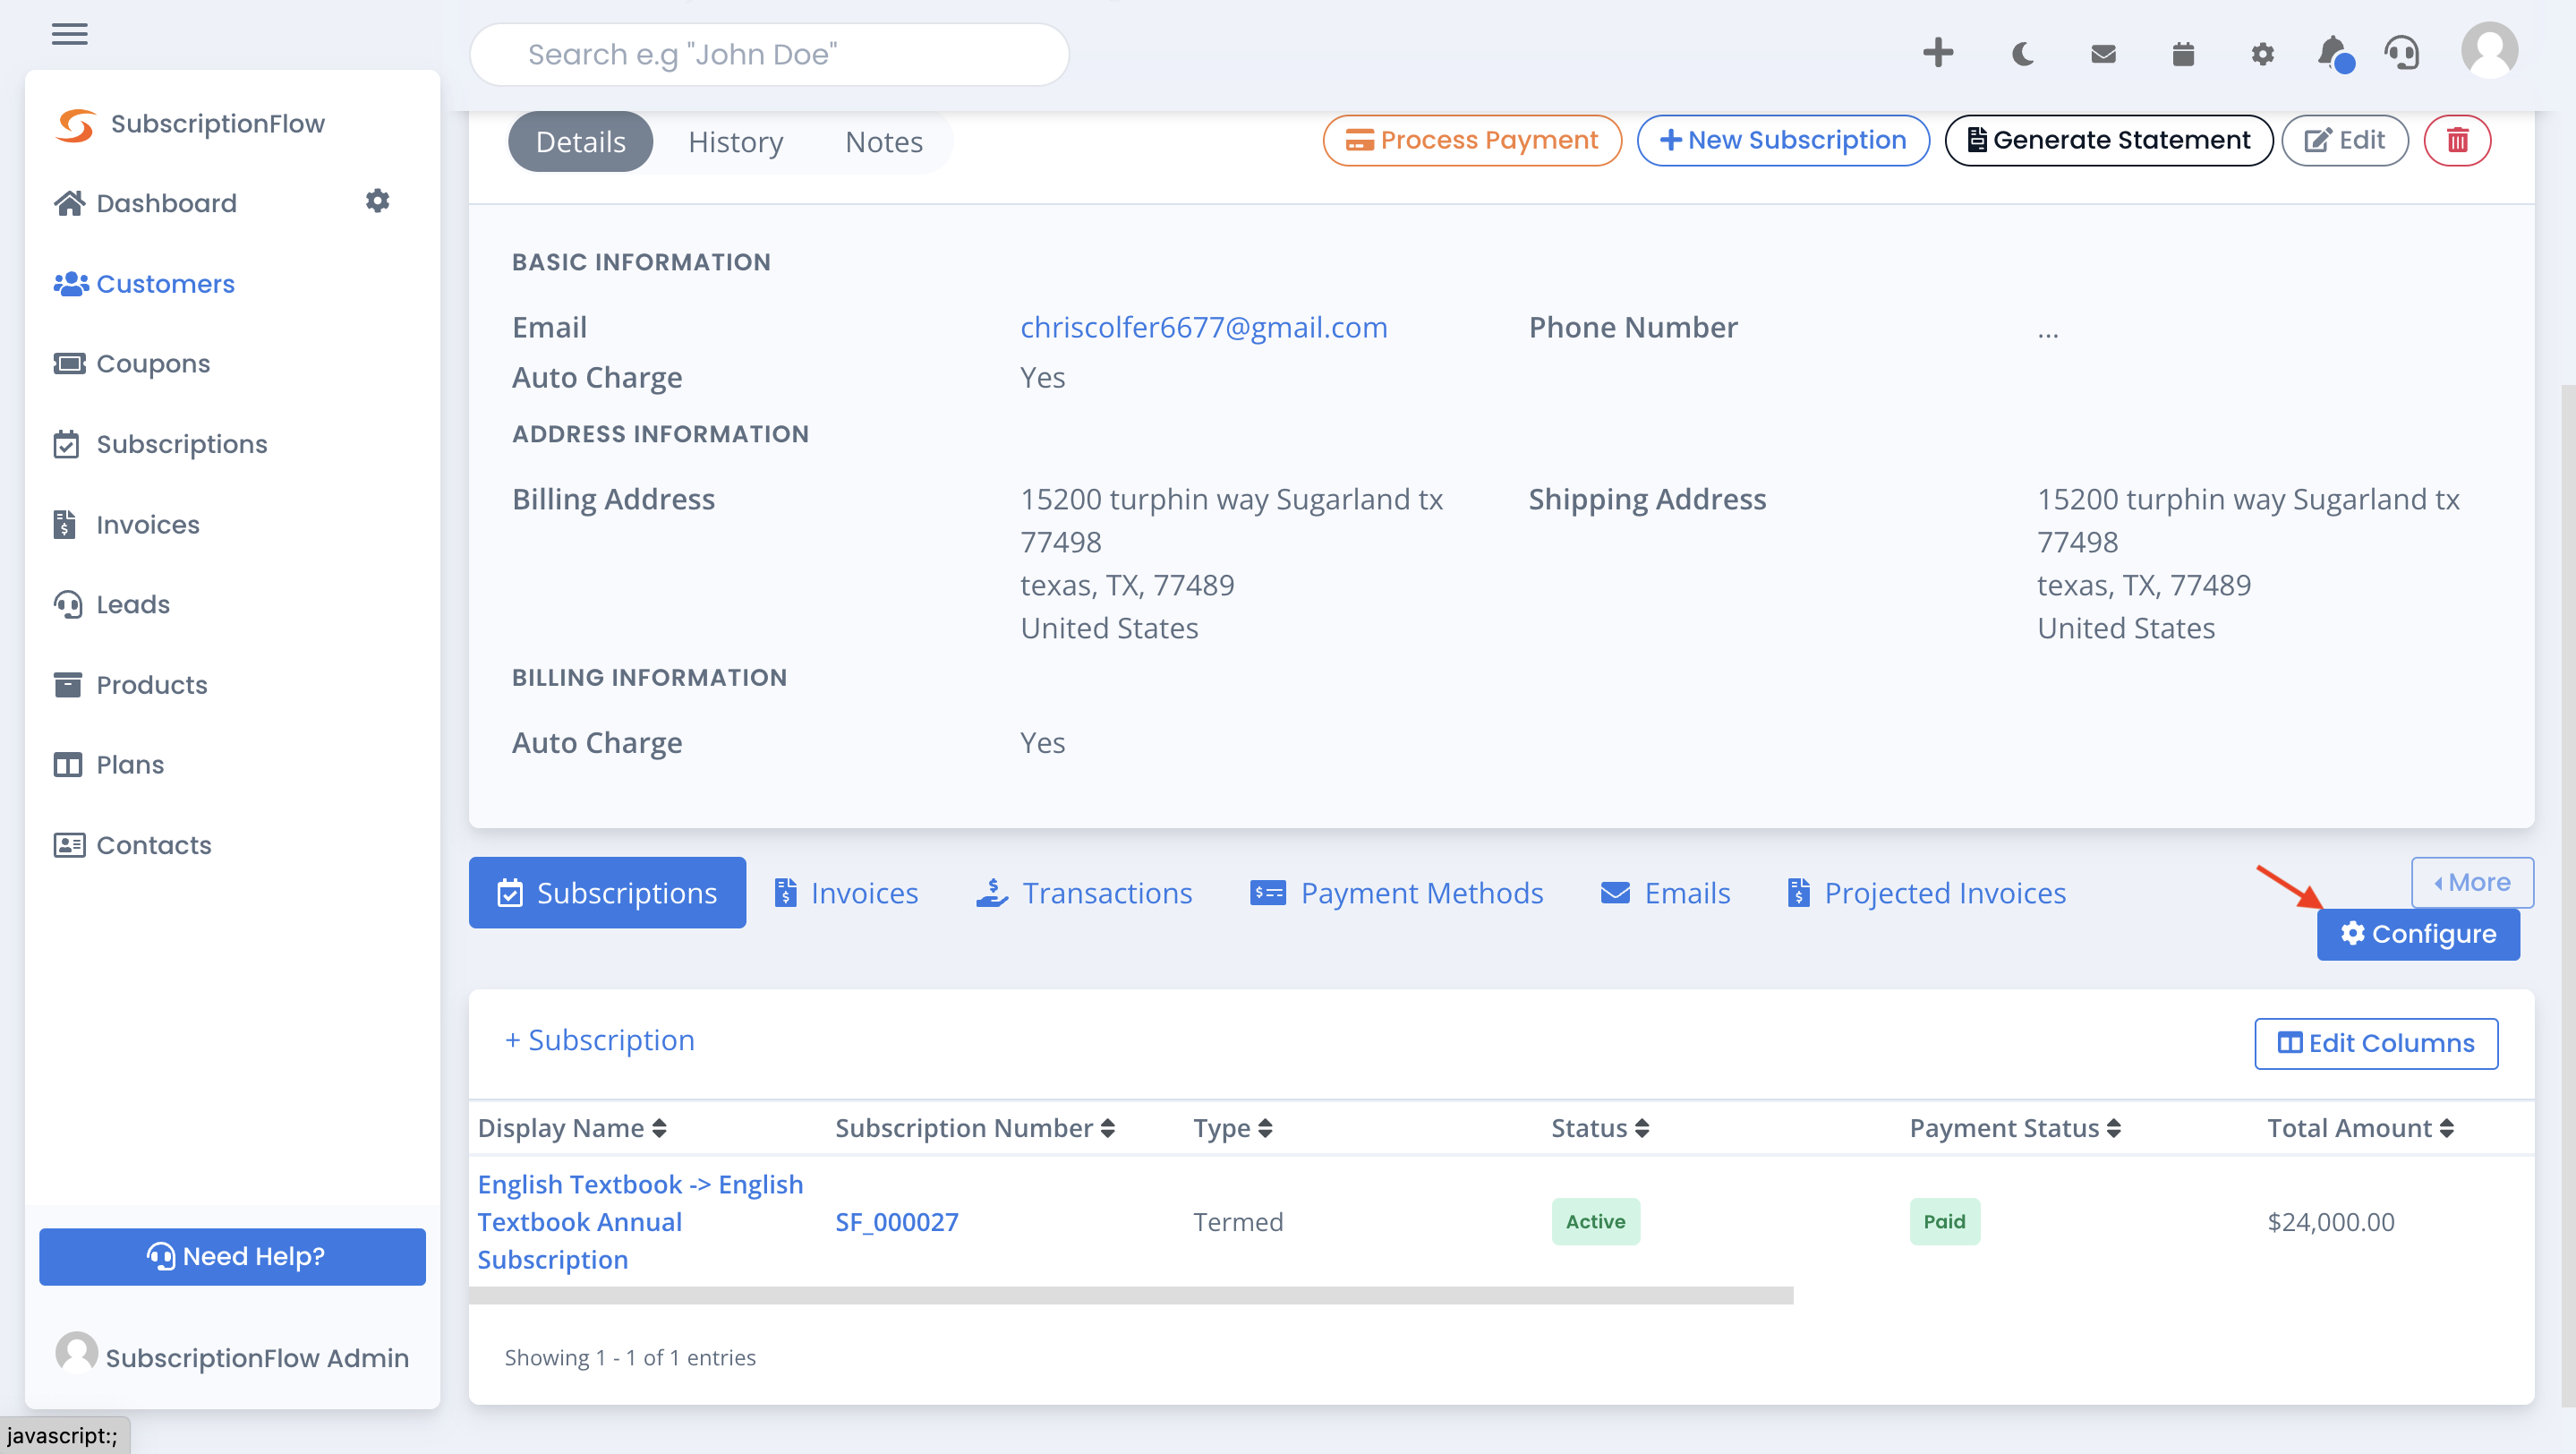Click the red trash delete button
2576x1454 pixels.
click(x=2457, y=140)
